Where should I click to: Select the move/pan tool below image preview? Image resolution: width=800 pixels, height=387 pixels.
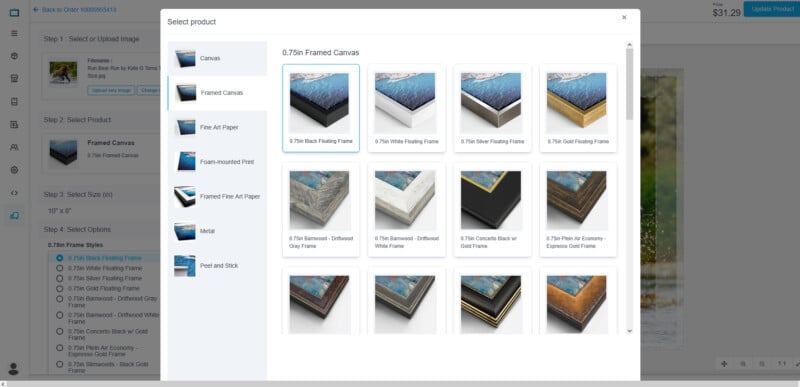tap(724, 364)
